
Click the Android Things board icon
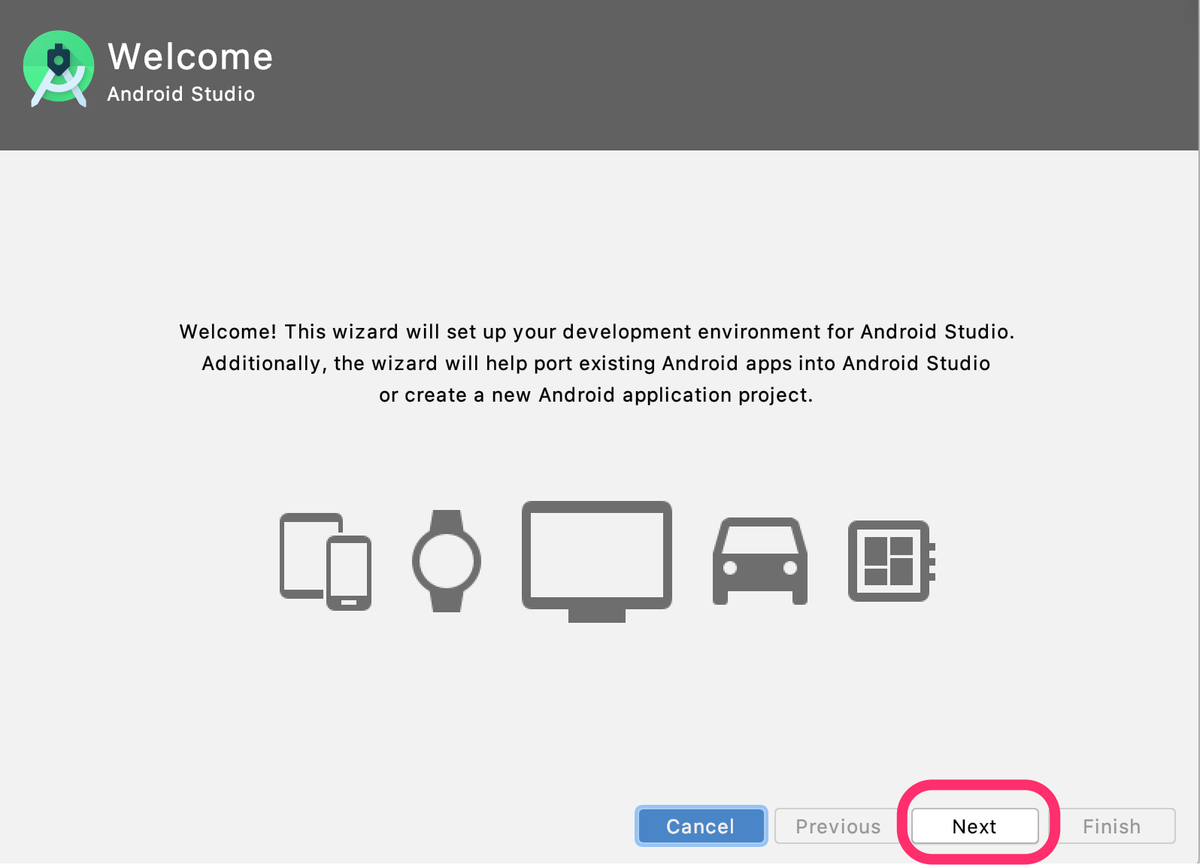891,561
